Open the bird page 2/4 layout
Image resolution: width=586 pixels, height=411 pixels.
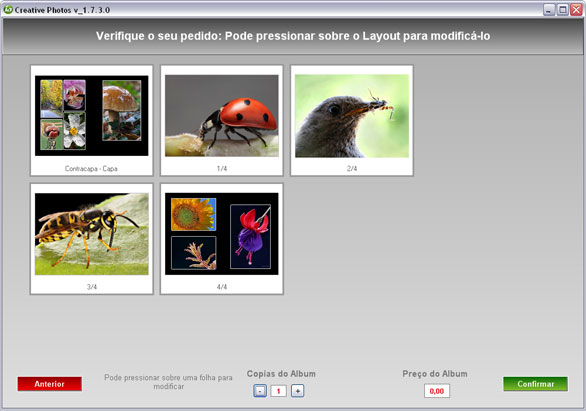tap(352, 120)
